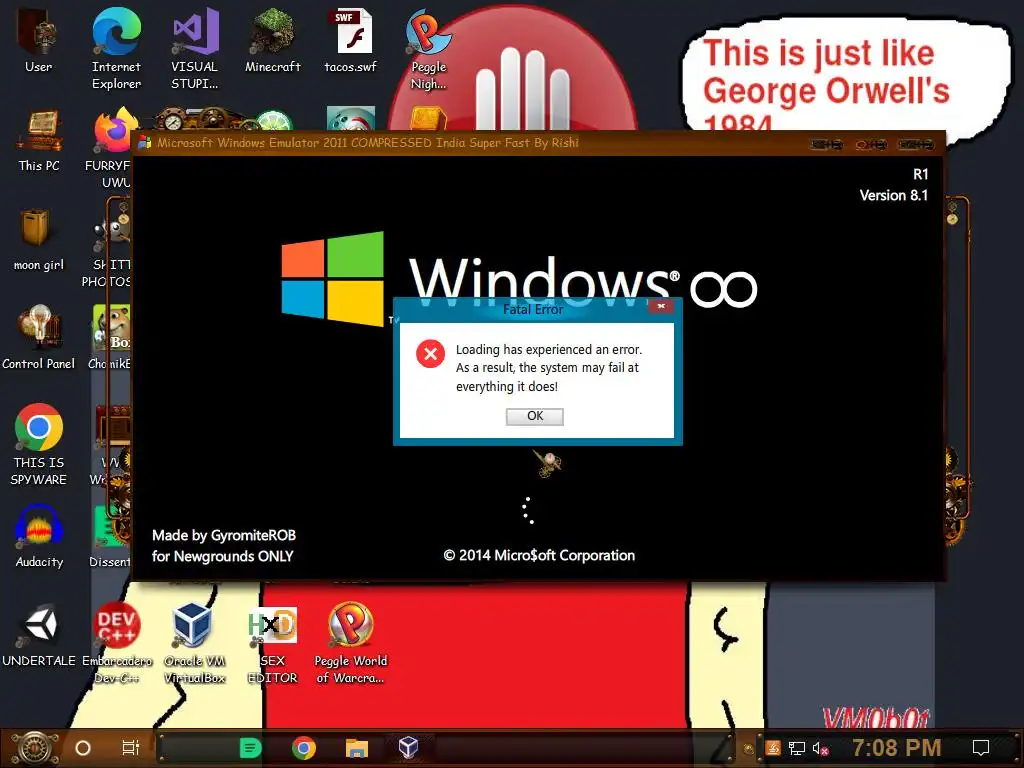This screenshot has height=768, width=1024.
Task: Click the 7:08 PM clock
Action: [897, 748]
